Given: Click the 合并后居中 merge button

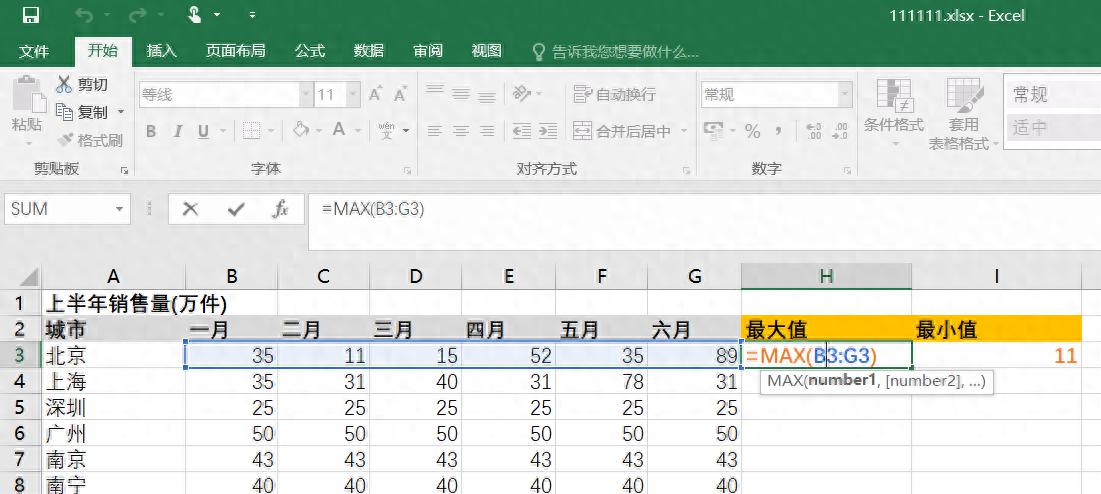Looking at the screenshot, I should 621,131.
